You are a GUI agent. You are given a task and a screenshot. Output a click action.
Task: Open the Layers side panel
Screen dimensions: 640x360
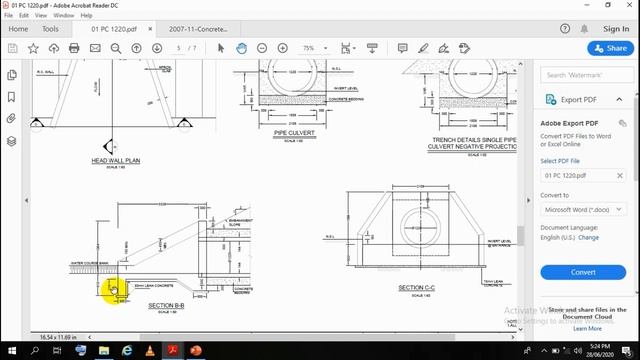pyautogui.click(x=11, y=141)
